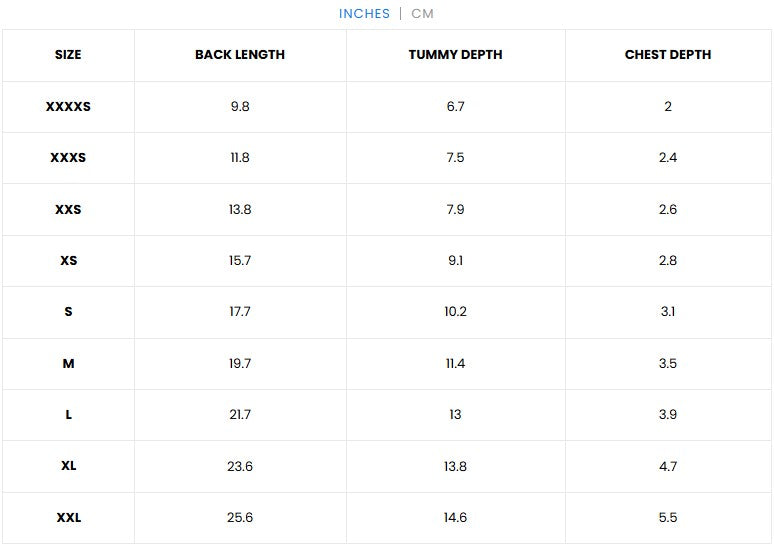
Task: Click tummy depth value 14.6
Action: (x=455, y=518)
